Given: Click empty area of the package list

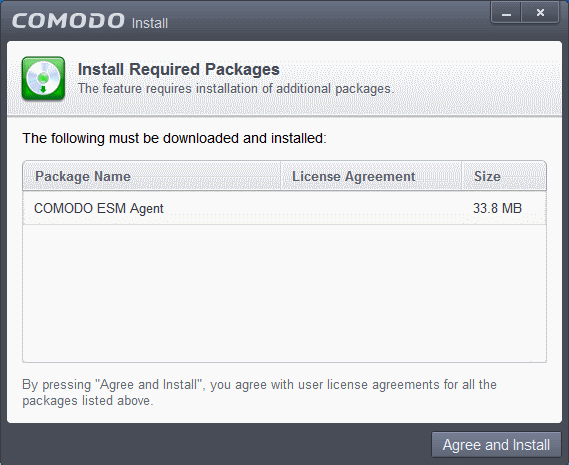Looking at the screenshot, I should 284,293.
